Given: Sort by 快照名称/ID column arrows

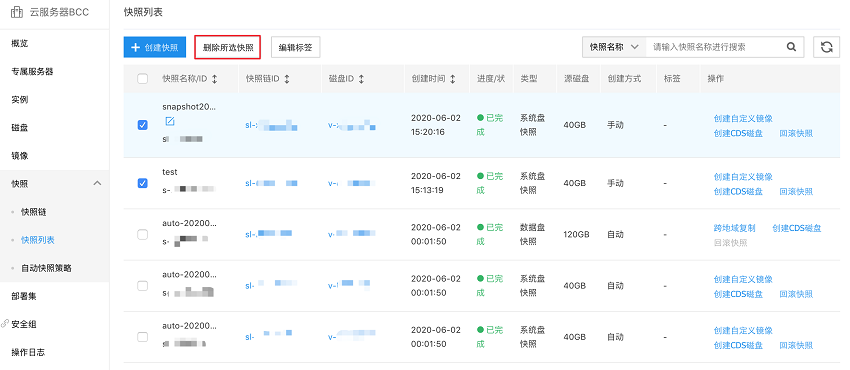Looking at the screenshot, I should coord(214,79).
